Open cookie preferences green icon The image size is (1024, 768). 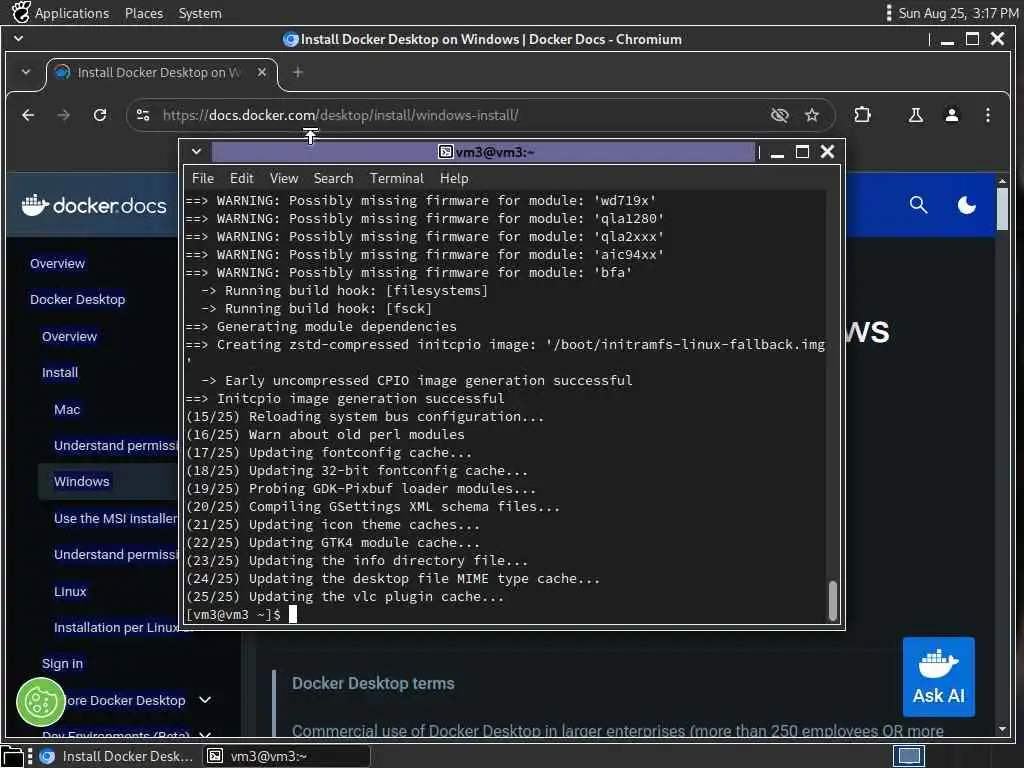(40, 703)
